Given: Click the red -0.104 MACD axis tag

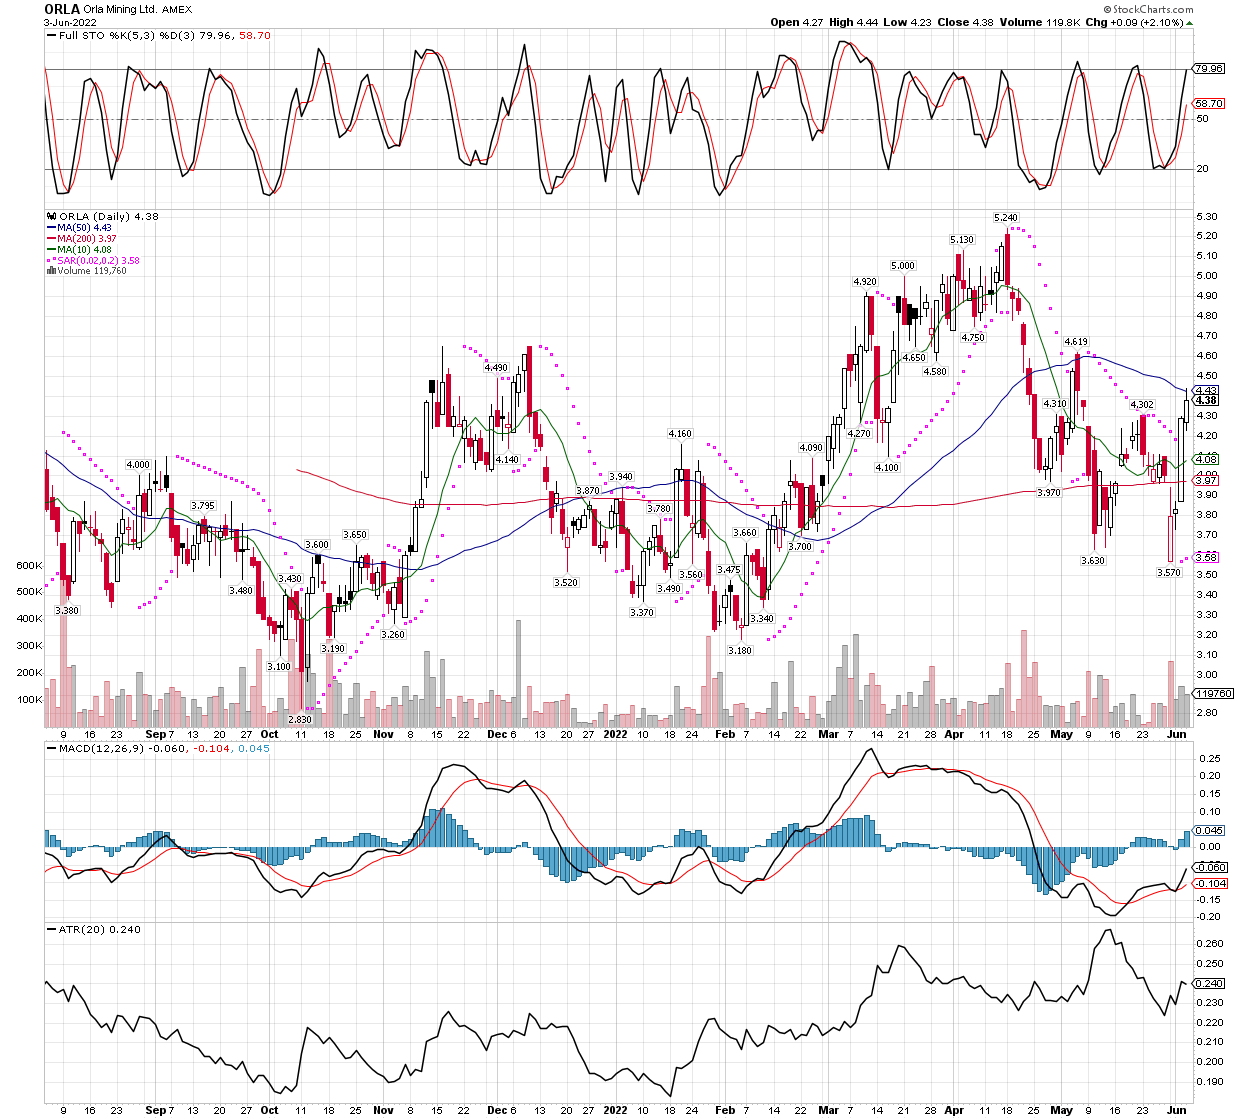Looking at the screenshot, I should [1211, 884].
